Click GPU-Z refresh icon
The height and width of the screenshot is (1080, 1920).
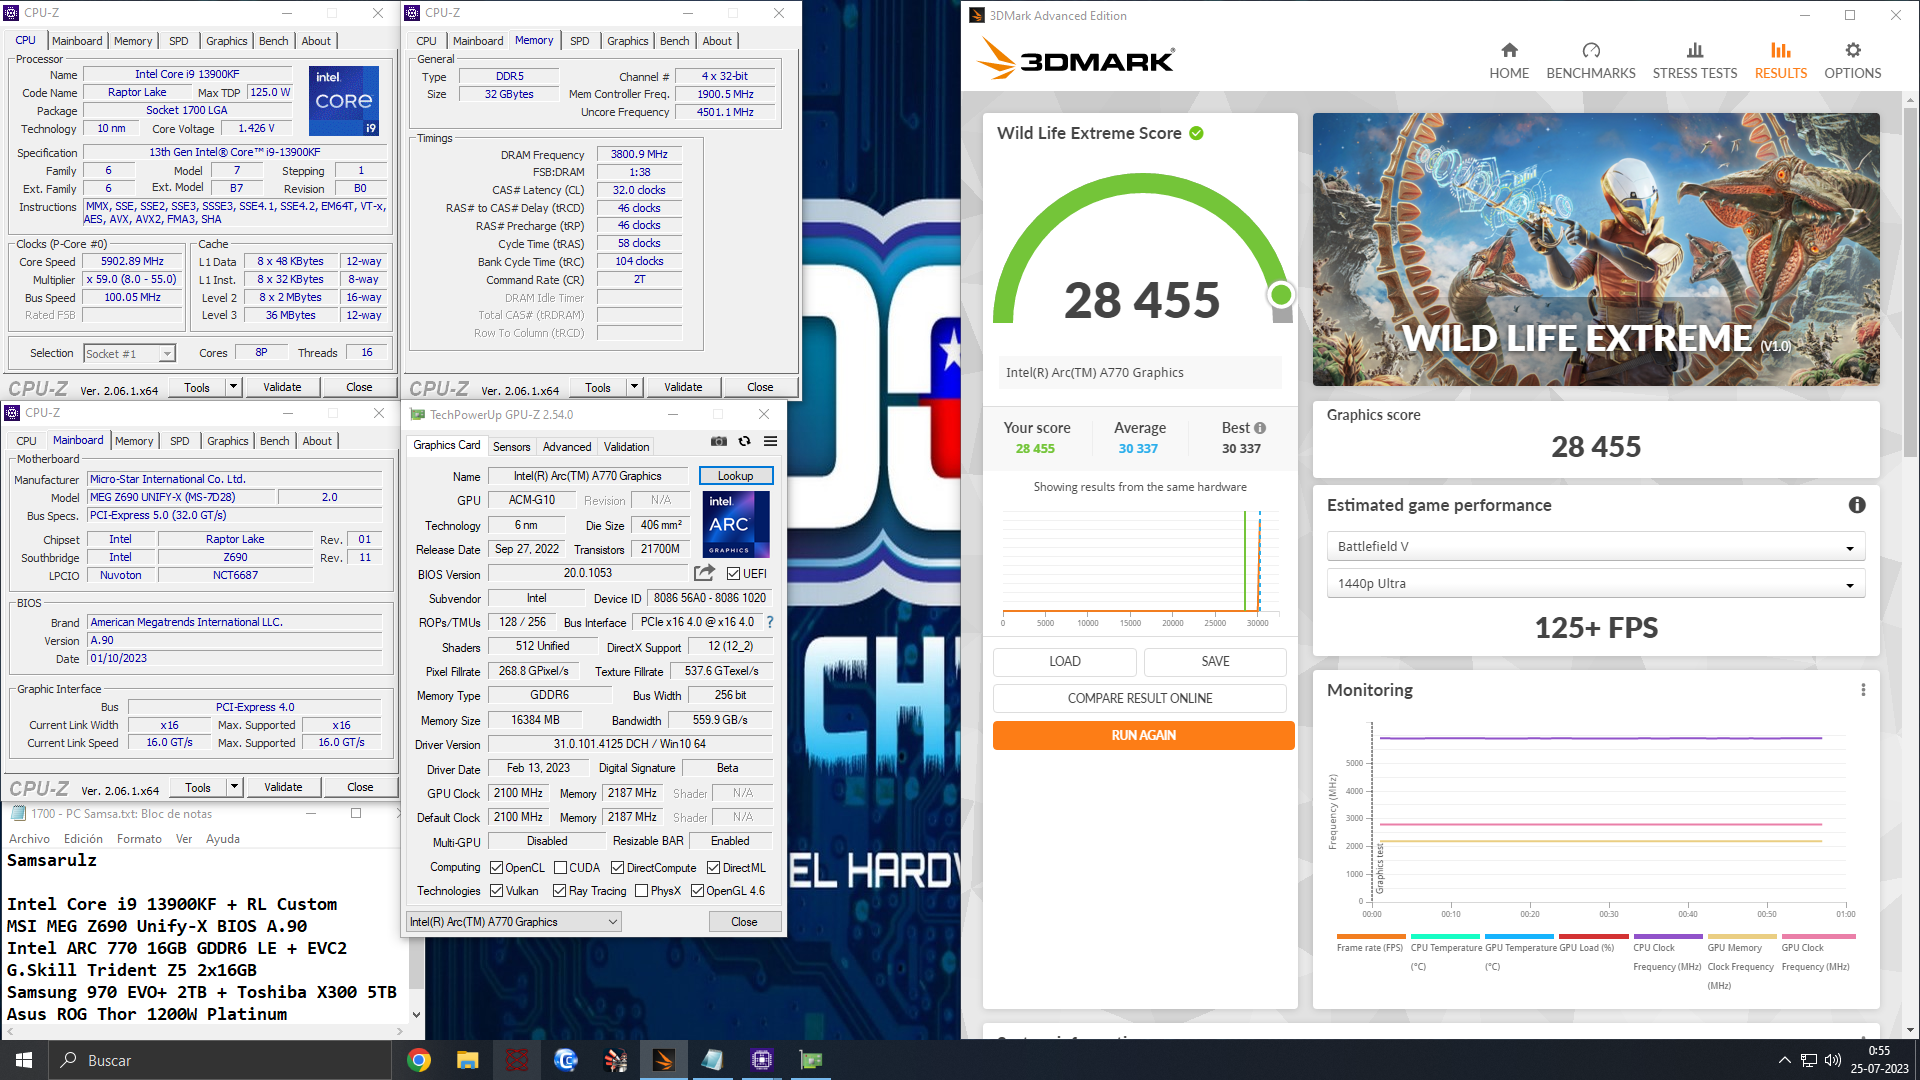point(744,441)
